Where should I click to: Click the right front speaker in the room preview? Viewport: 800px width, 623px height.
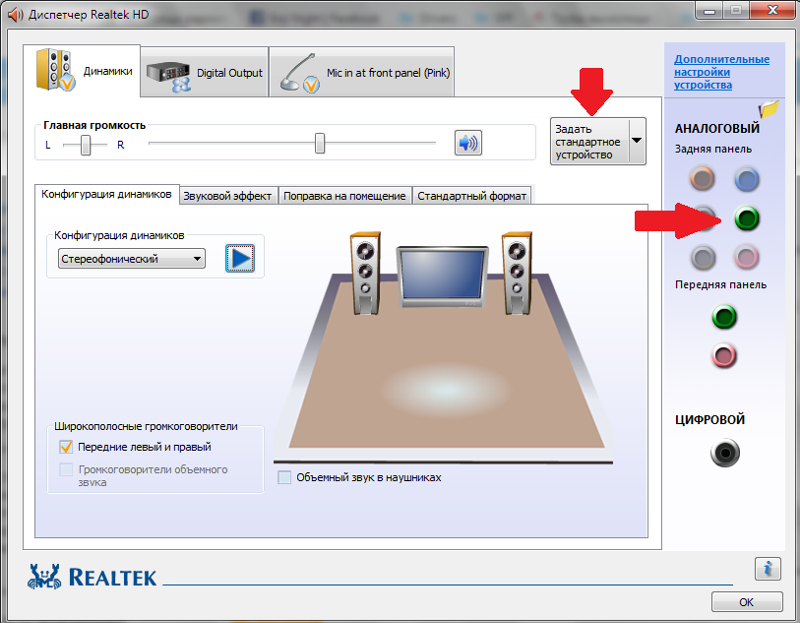coord(516,272)
